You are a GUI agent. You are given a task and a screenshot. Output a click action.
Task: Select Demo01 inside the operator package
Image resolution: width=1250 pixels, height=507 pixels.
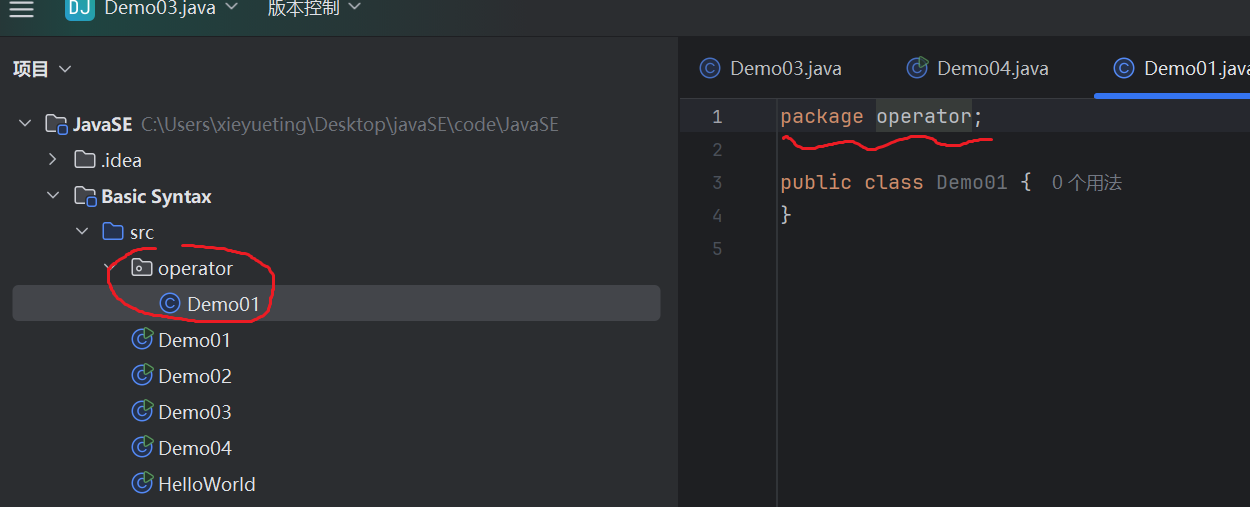click(x=223, y=304)
